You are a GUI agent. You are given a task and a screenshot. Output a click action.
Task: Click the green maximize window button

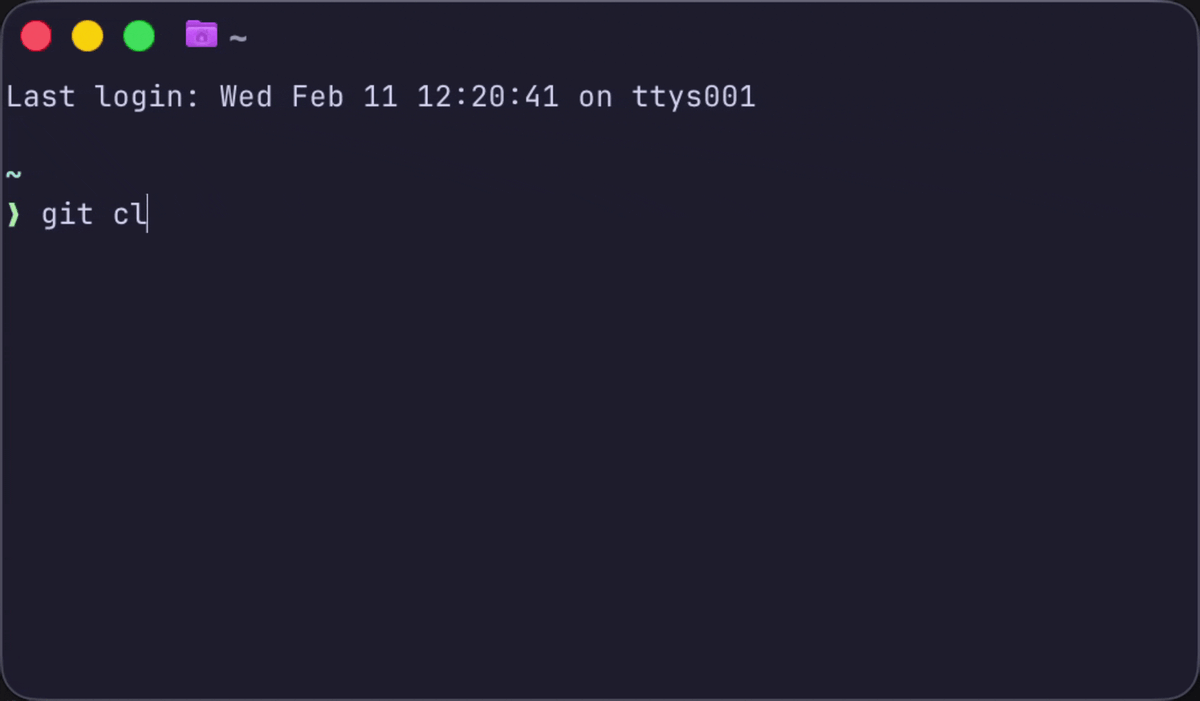pyautogui.click(x=139, y=37)
